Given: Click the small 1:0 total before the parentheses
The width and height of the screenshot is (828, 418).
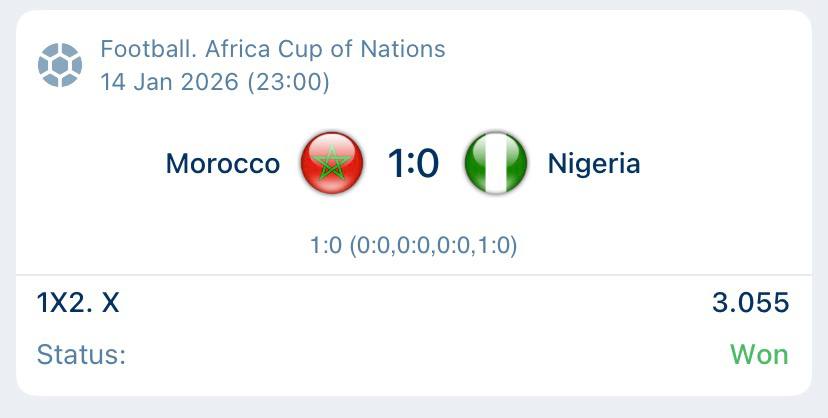Looking at the screenshot, I should coord(326,245).
